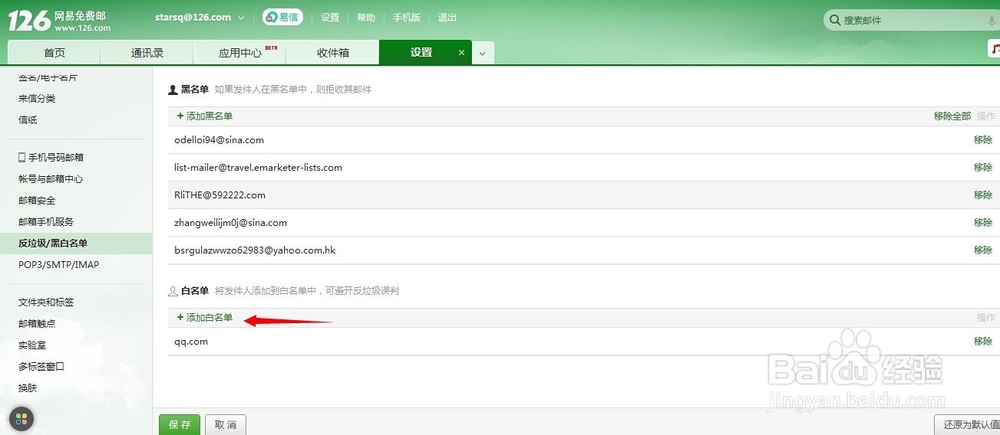Screen dimensions: 1000x435
Task: Click 移除全部 in blacklist header
Action: [952, 116]
